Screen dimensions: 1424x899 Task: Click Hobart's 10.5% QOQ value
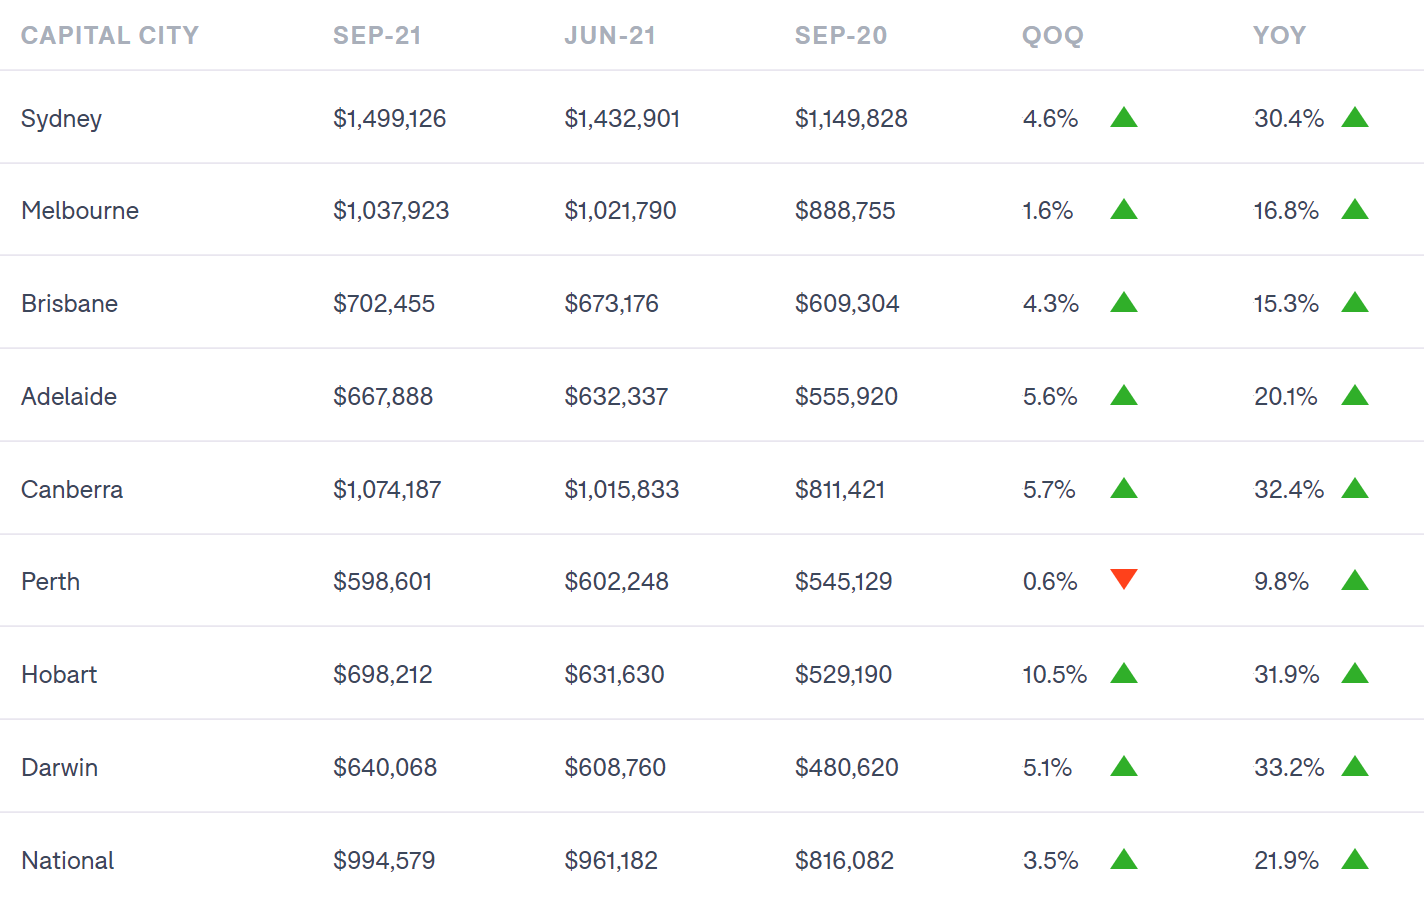[x=1054, y=675]
